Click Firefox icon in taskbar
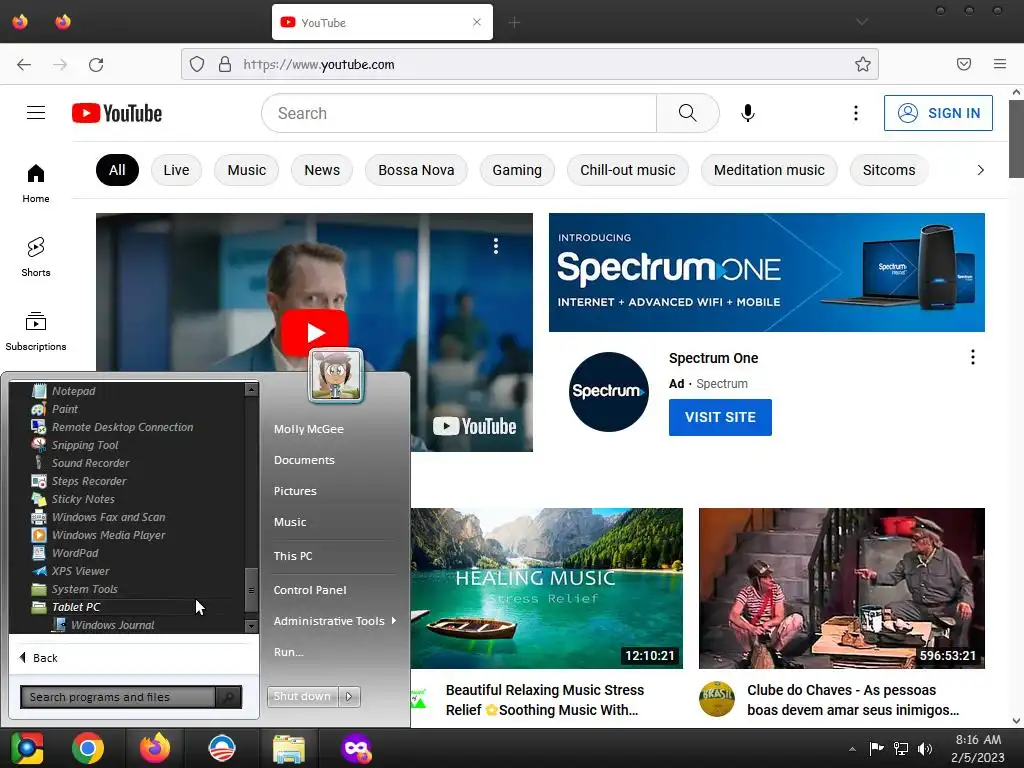The width and height of the screenshot is (1024, 768). pyautogui.click(x=155, y=748)
